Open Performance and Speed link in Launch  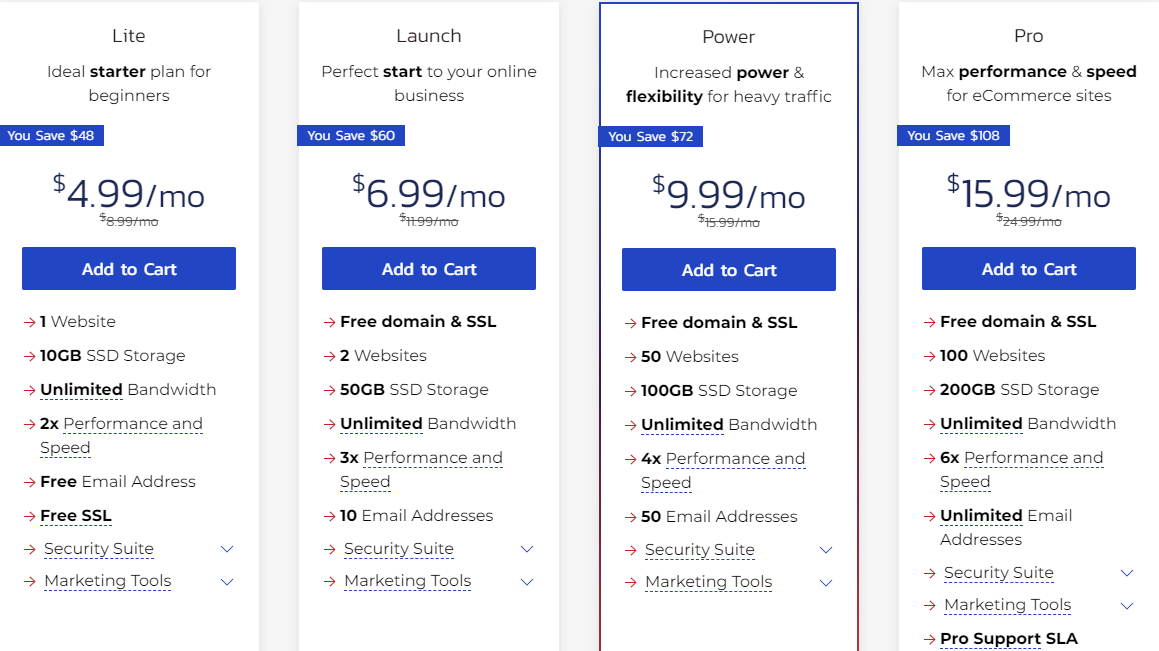[430, 457]
